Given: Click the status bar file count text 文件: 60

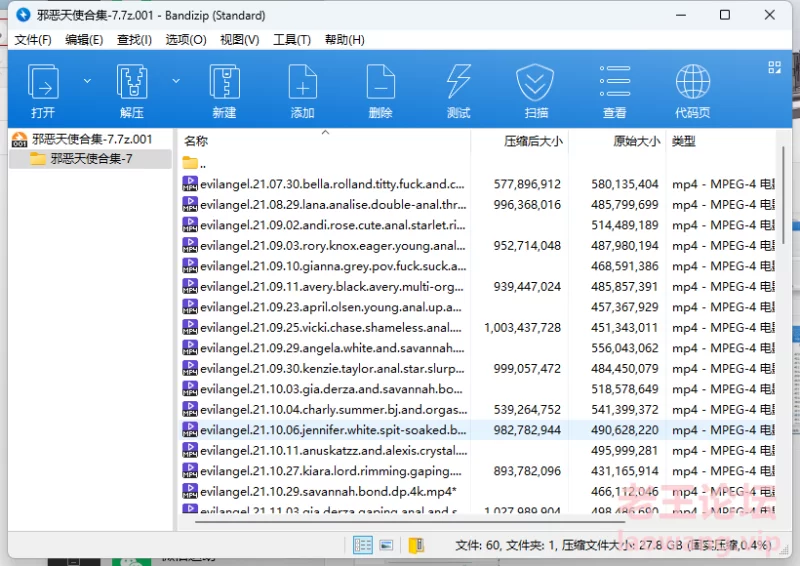Looking at the screenshot, I should tap(478, 546).
